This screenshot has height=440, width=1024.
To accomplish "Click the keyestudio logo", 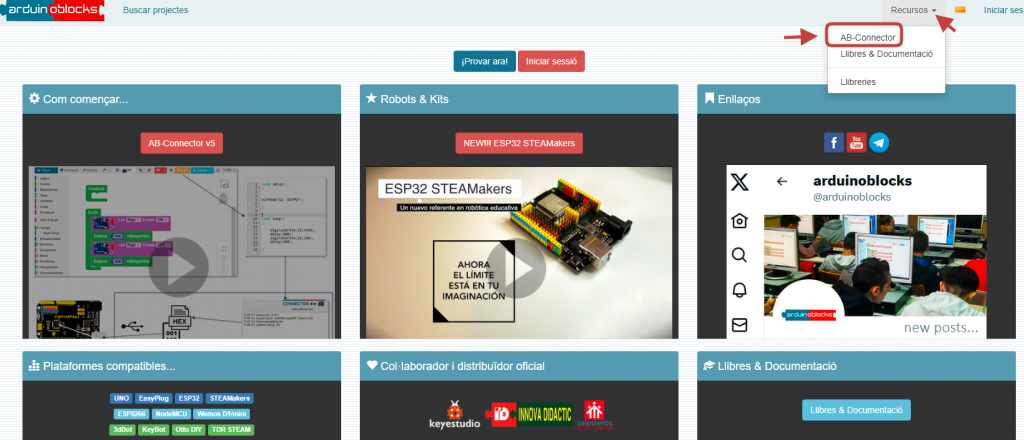I will coord(455,415).
